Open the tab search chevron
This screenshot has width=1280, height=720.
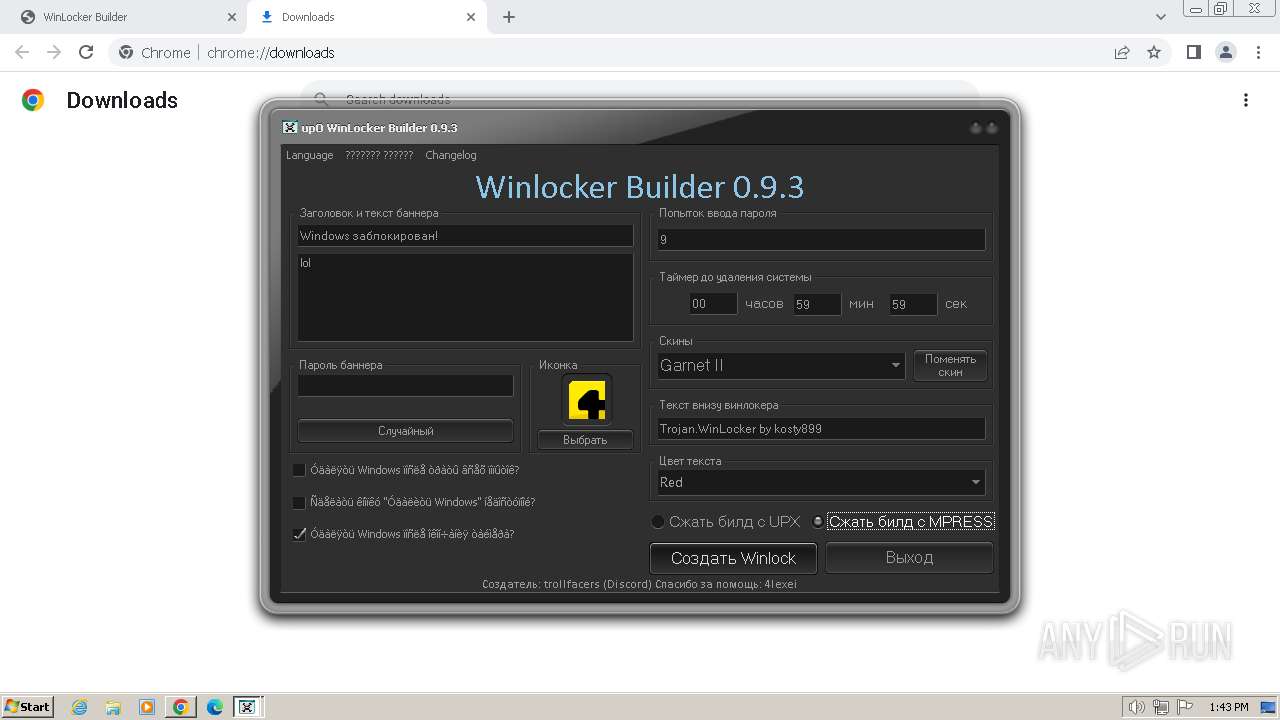click(x=1160, y=17)
